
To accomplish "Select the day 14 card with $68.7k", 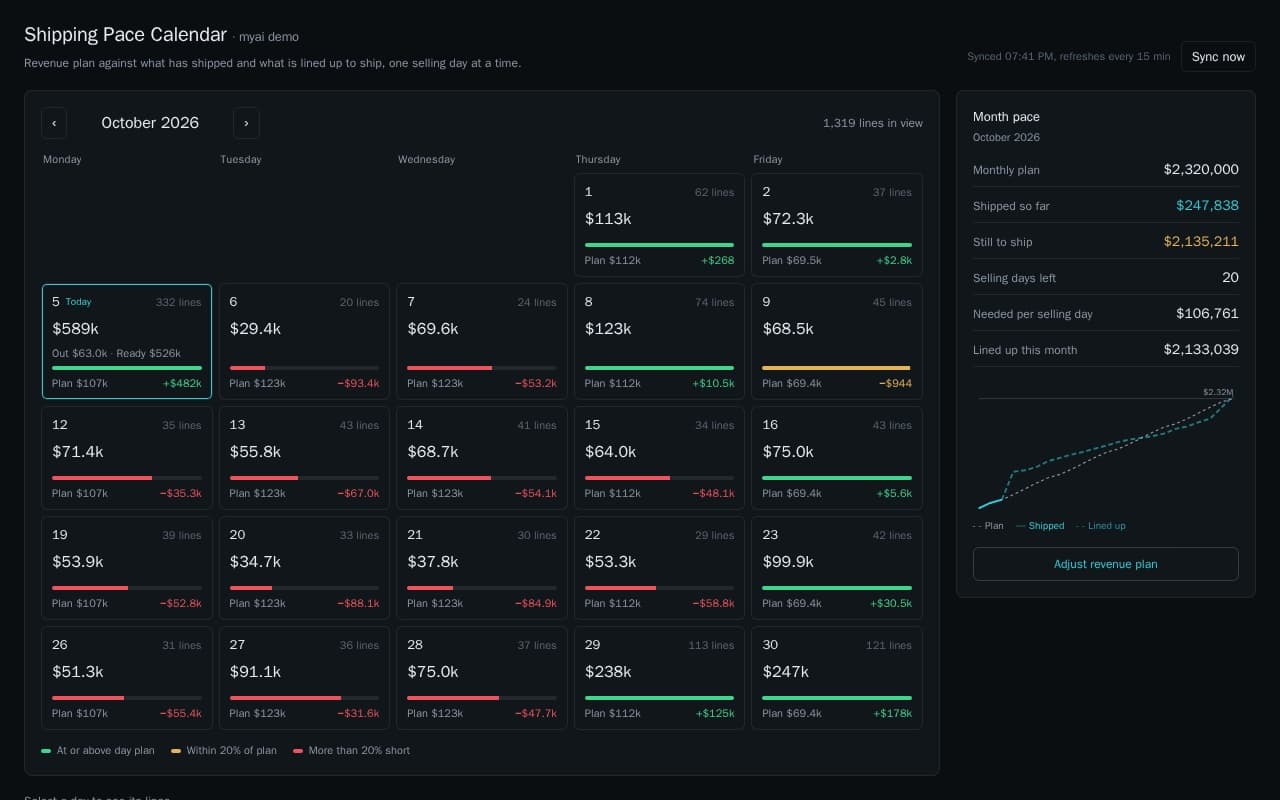I will [x=482, y=458].
